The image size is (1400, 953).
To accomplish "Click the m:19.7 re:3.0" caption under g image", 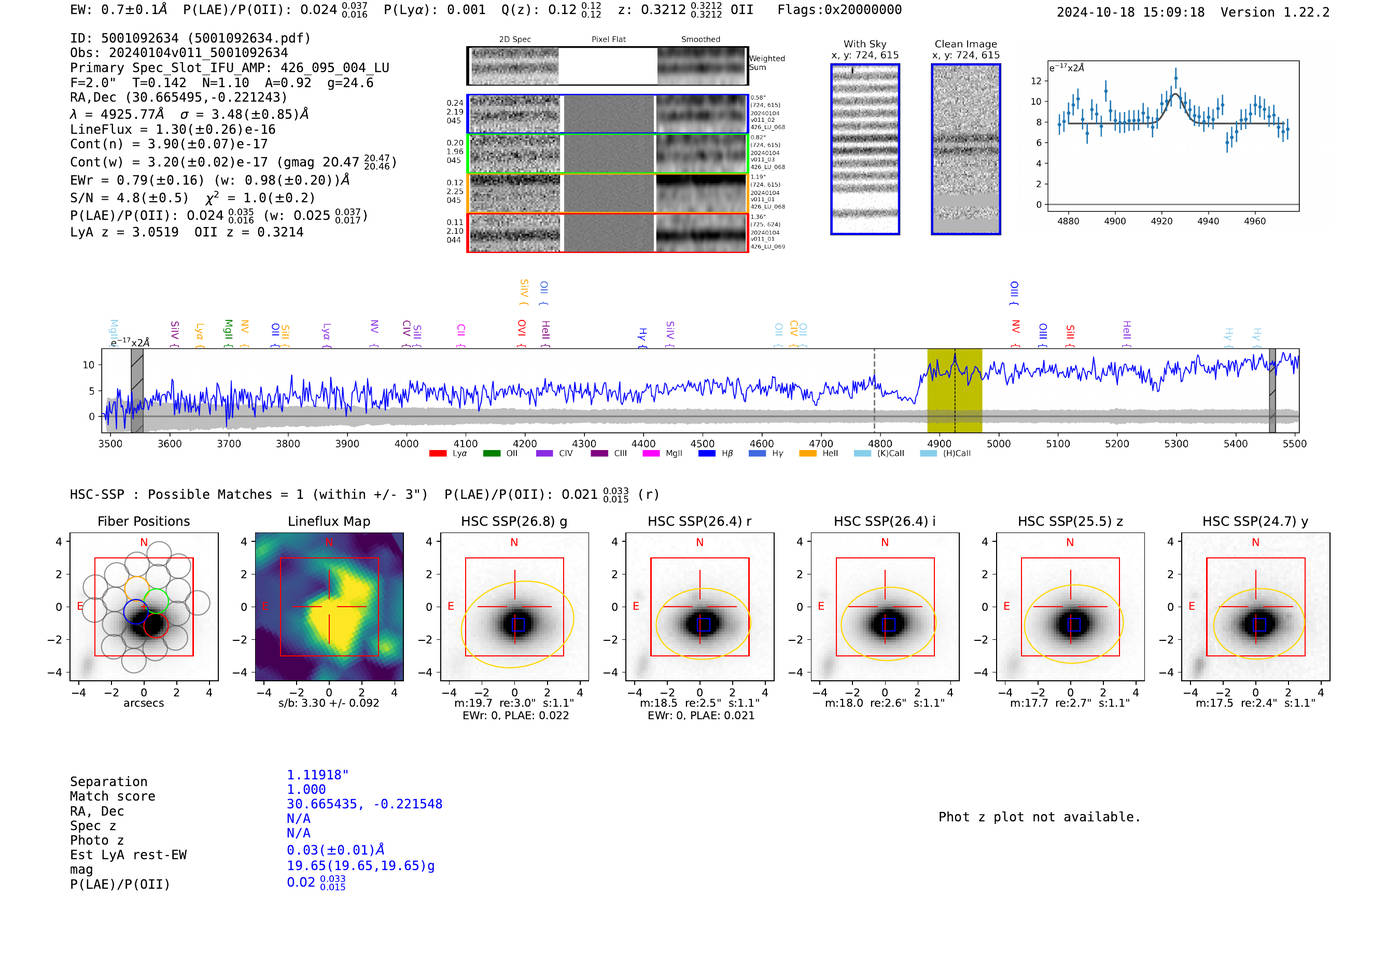I will point(514,703).
